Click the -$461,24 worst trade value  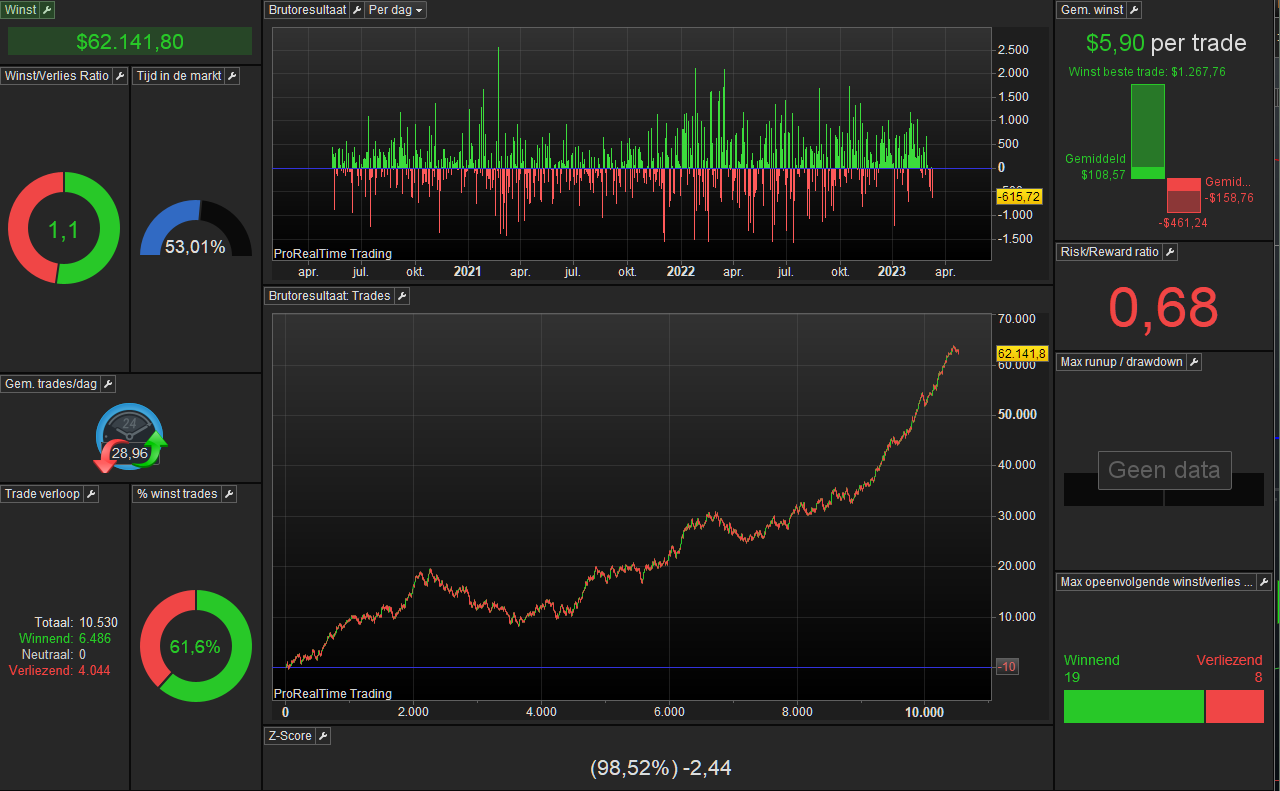click(1183, 222)
